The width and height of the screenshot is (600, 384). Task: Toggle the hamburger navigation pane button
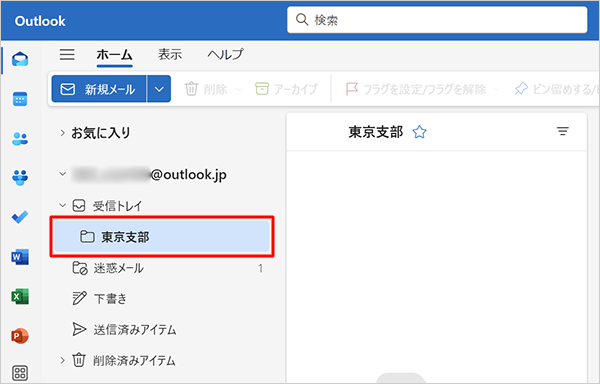(67, 54)
